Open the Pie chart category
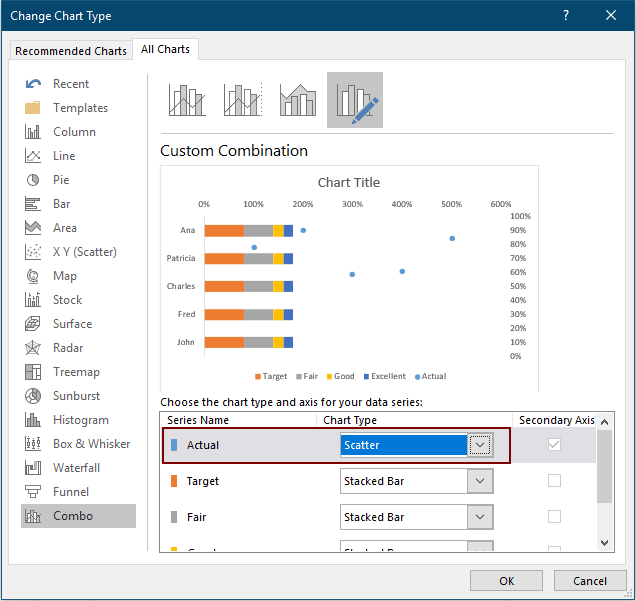 point(60,180)
